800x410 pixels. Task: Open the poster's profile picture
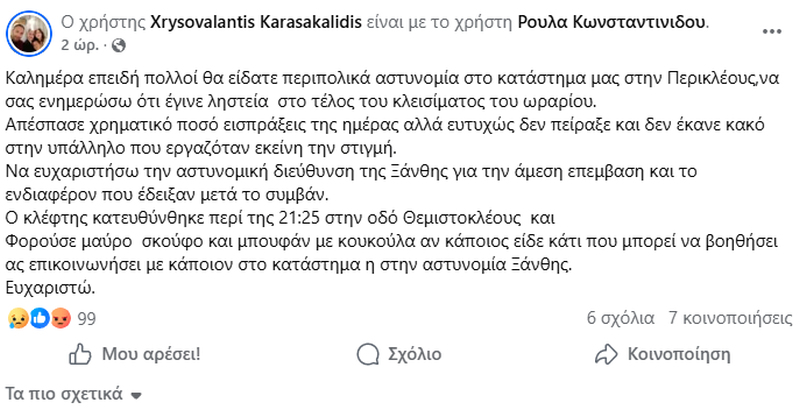point(28,33)
